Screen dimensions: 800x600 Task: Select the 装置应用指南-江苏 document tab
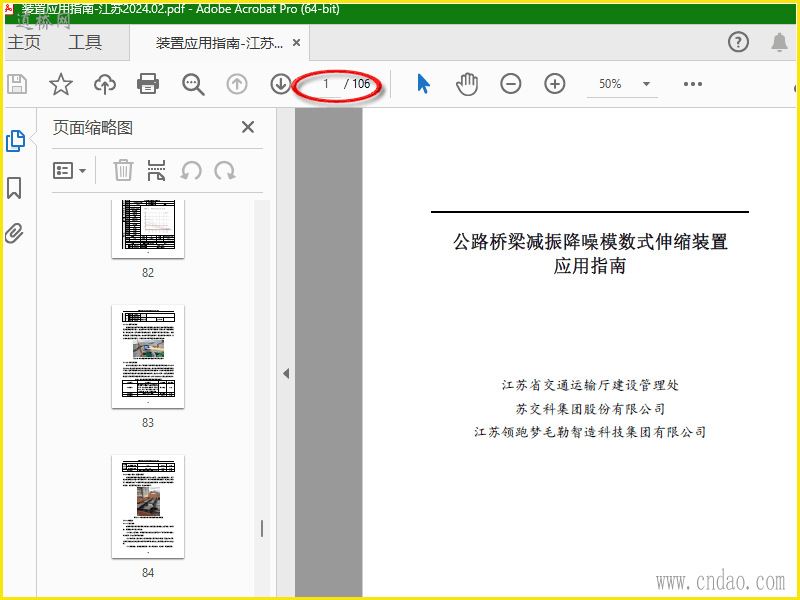click(x=219, y=43)
